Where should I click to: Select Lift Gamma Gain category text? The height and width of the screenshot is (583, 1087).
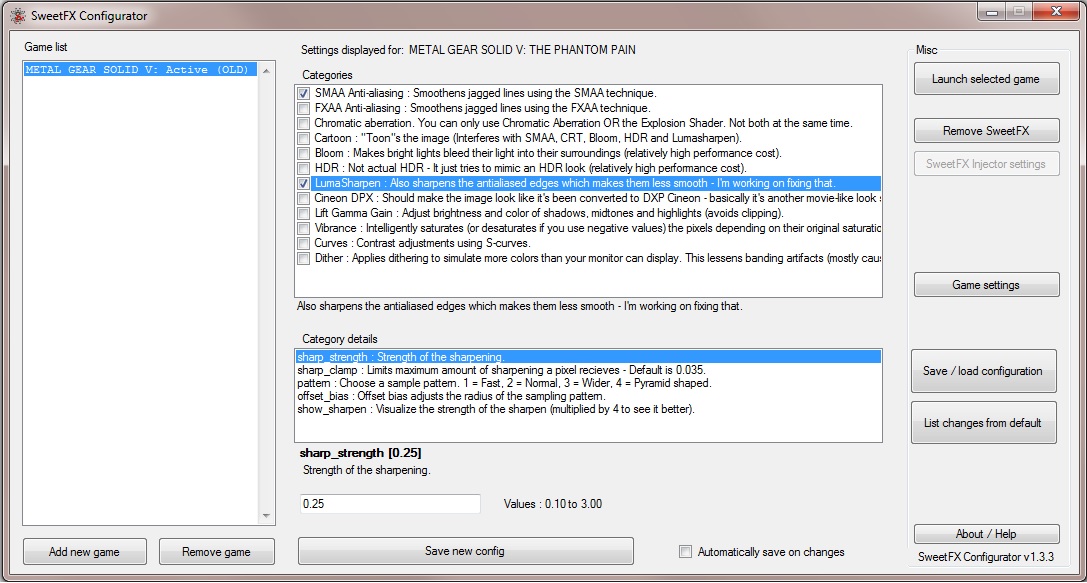click(x=549, y=214)
